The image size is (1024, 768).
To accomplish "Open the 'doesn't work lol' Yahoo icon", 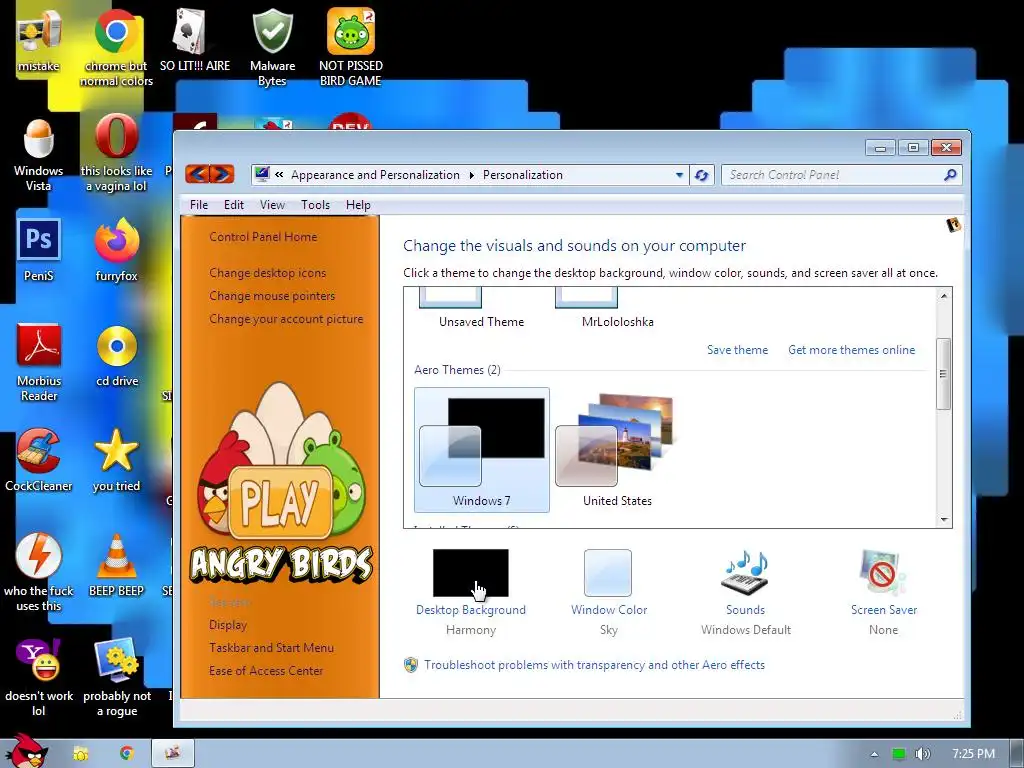I will [39, 677].
